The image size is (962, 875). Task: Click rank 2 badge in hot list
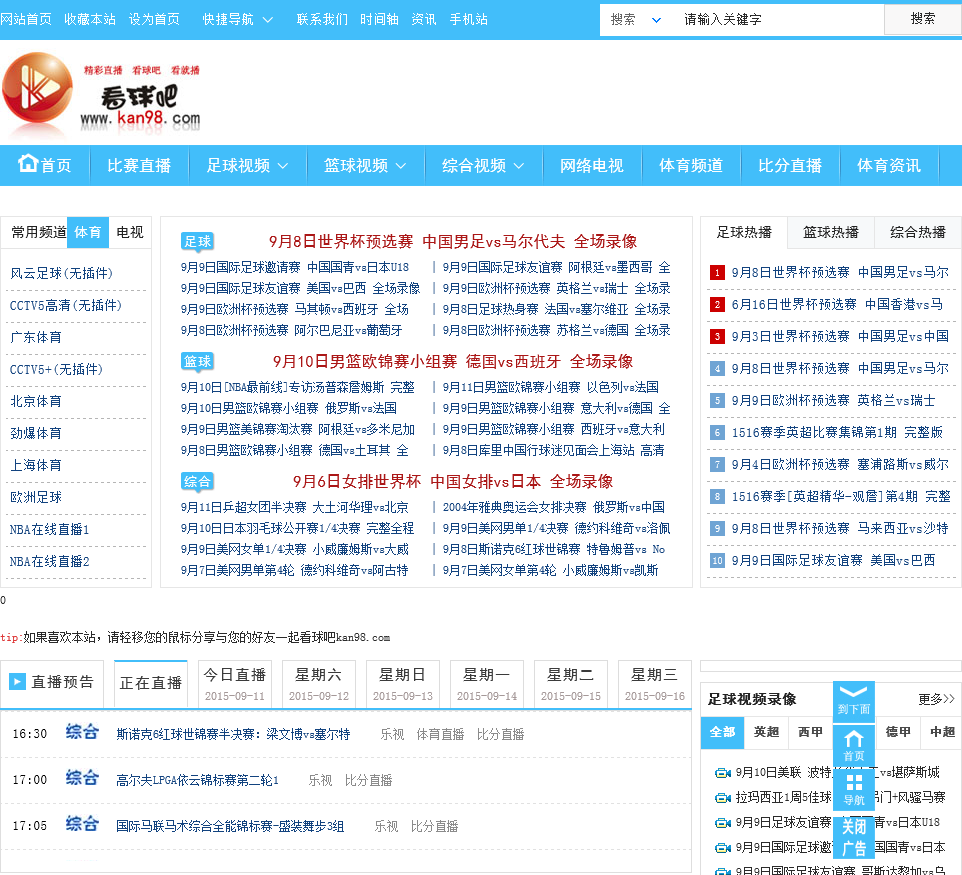tap(717, 304)
